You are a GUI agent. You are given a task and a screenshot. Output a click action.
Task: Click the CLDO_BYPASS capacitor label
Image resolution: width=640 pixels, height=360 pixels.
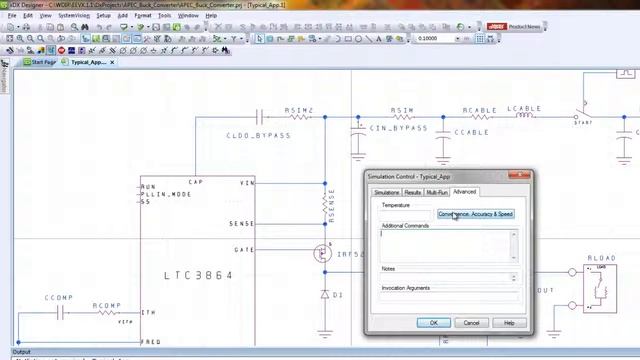pos(259,136)
